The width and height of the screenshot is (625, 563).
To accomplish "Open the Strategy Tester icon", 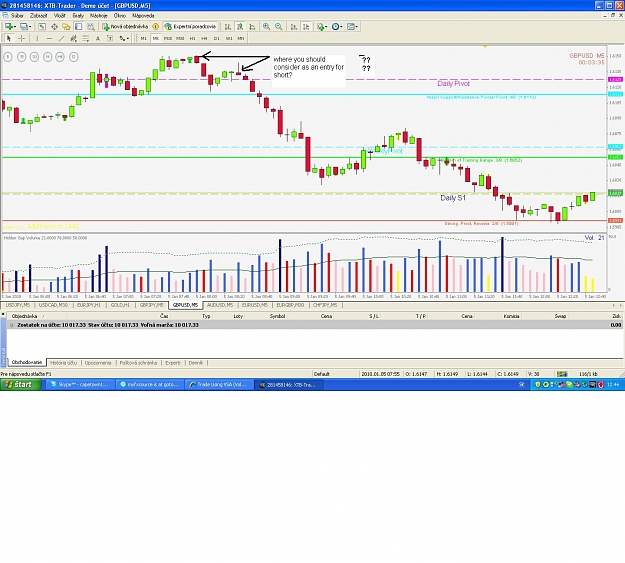I will [x=91, y=27].
